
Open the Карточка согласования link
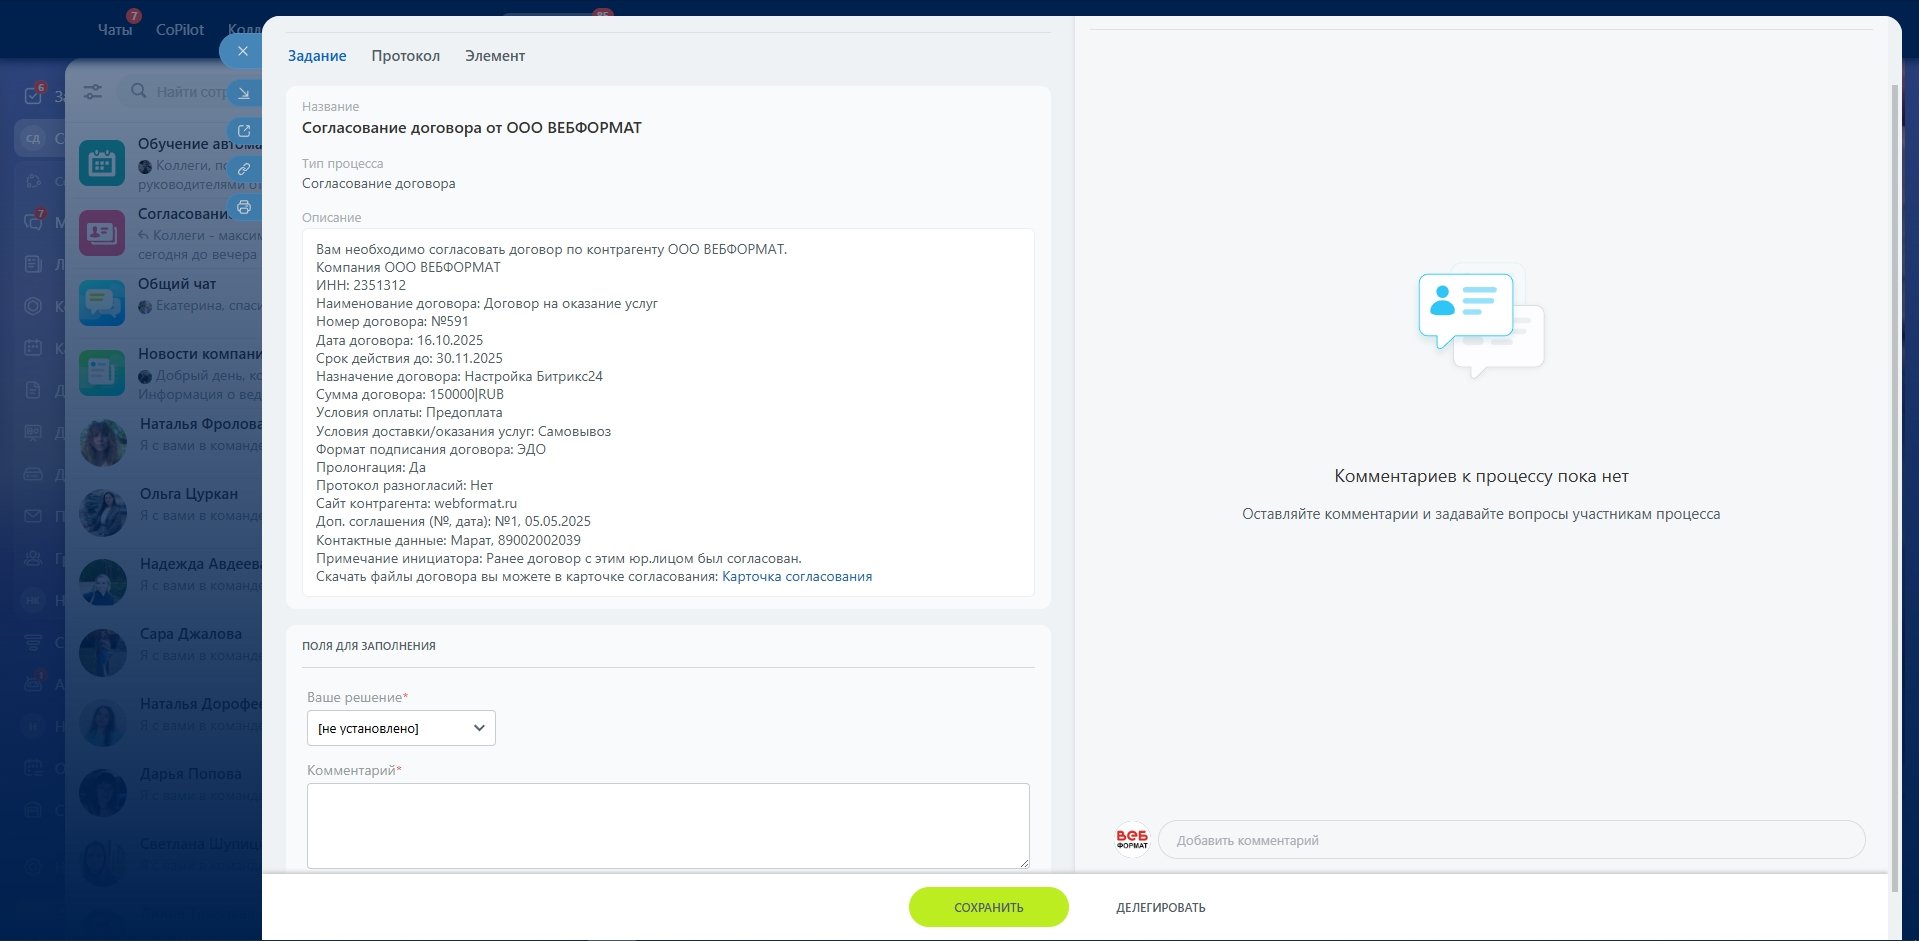tap(797, 577)
